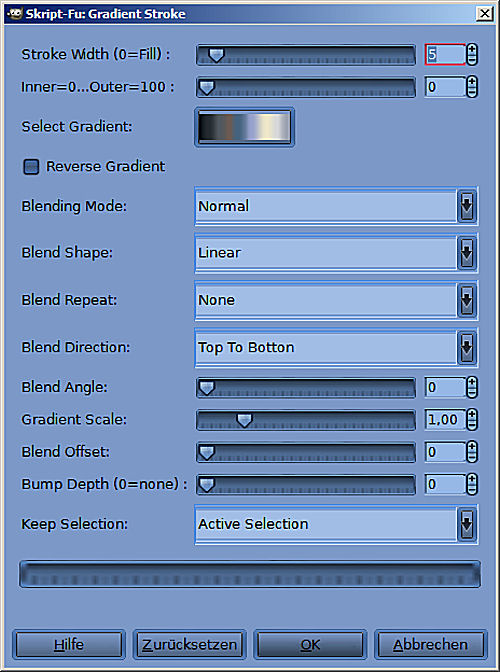Enable the Reverse Gradient checkbox
Screen dimensions: 500x672
(x=31, y=166)
